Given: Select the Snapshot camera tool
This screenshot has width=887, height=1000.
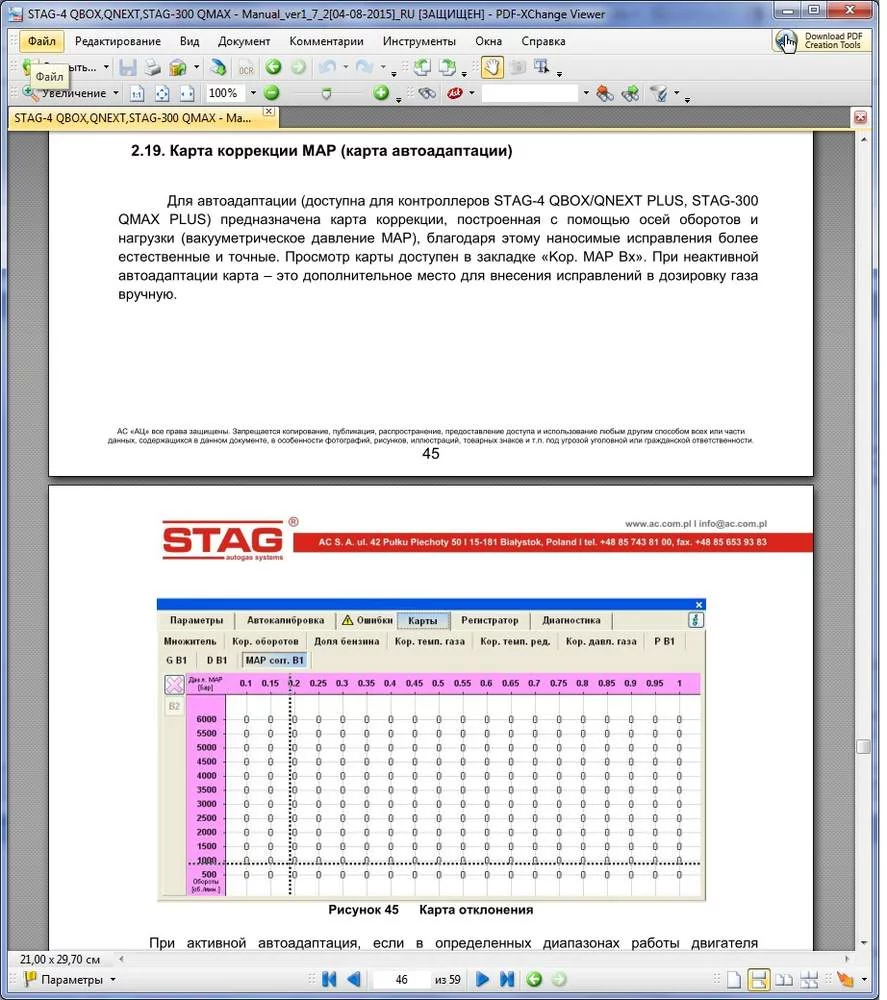Looking at the screenshot, I should click(518, 67).
